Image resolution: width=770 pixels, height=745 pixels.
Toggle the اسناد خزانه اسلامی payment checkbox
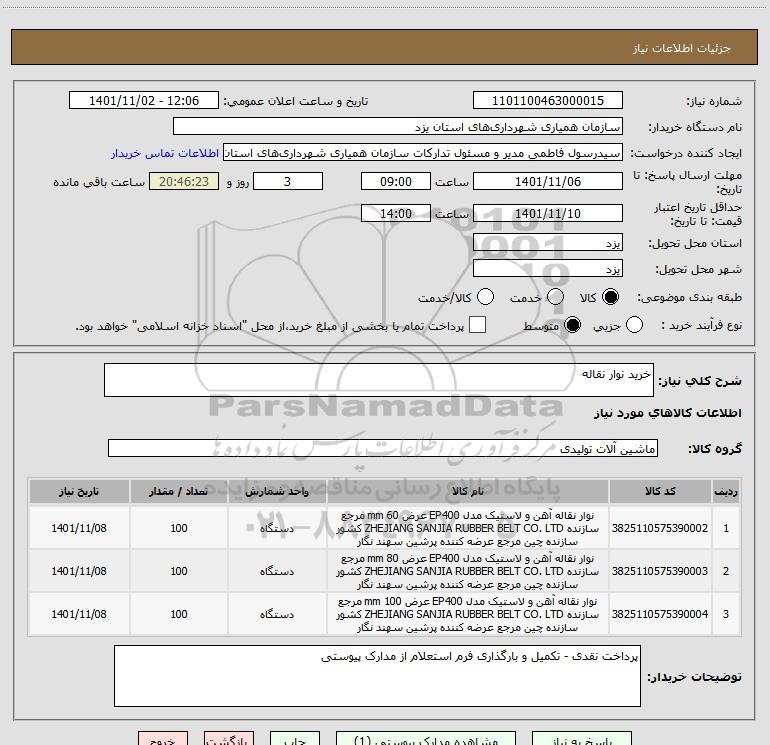click(477, 325)
